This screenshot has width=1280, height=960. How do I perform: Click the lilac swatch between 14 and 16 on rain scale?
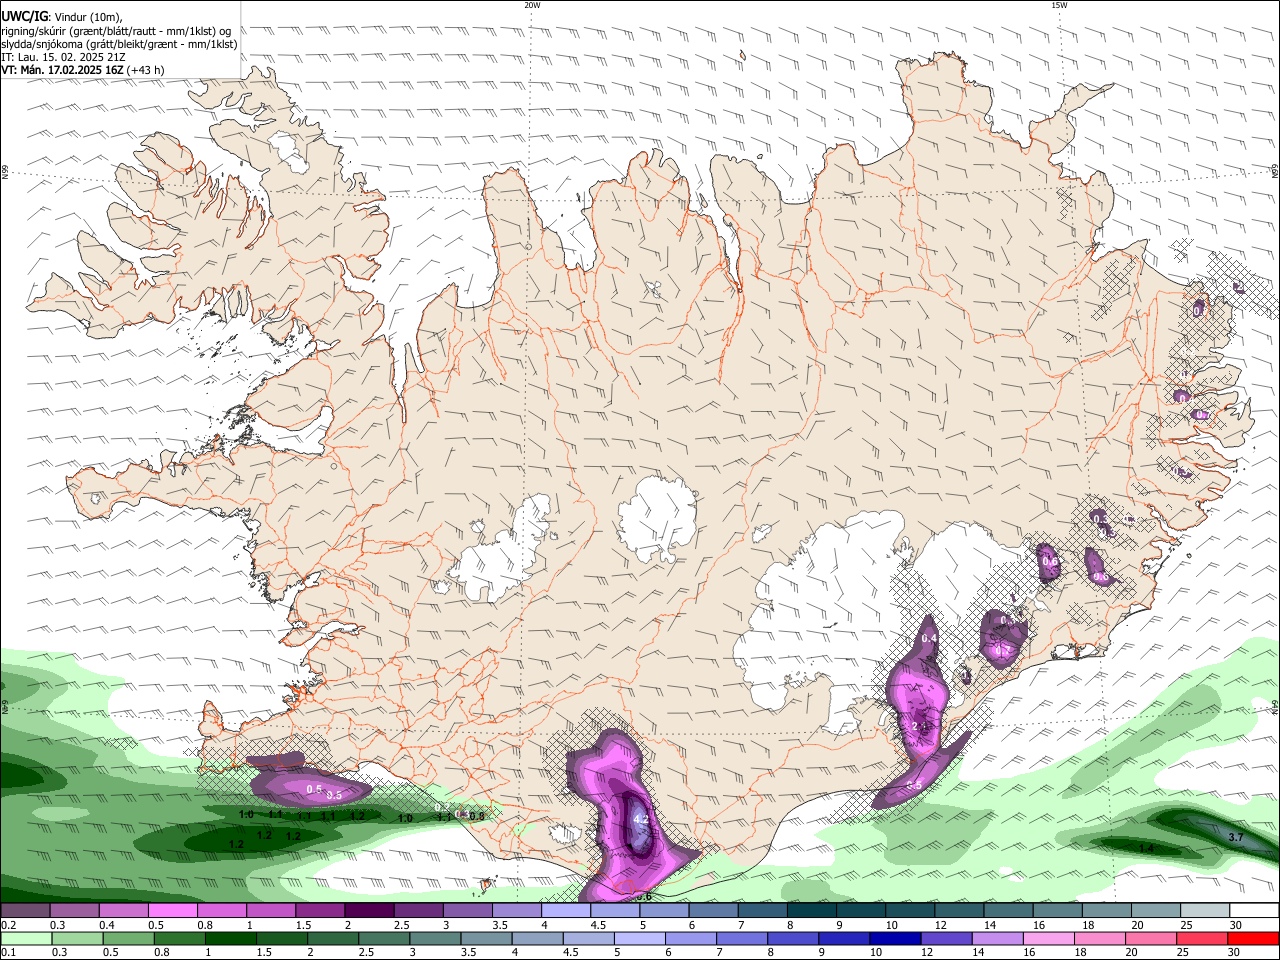[x=998, y=939]
